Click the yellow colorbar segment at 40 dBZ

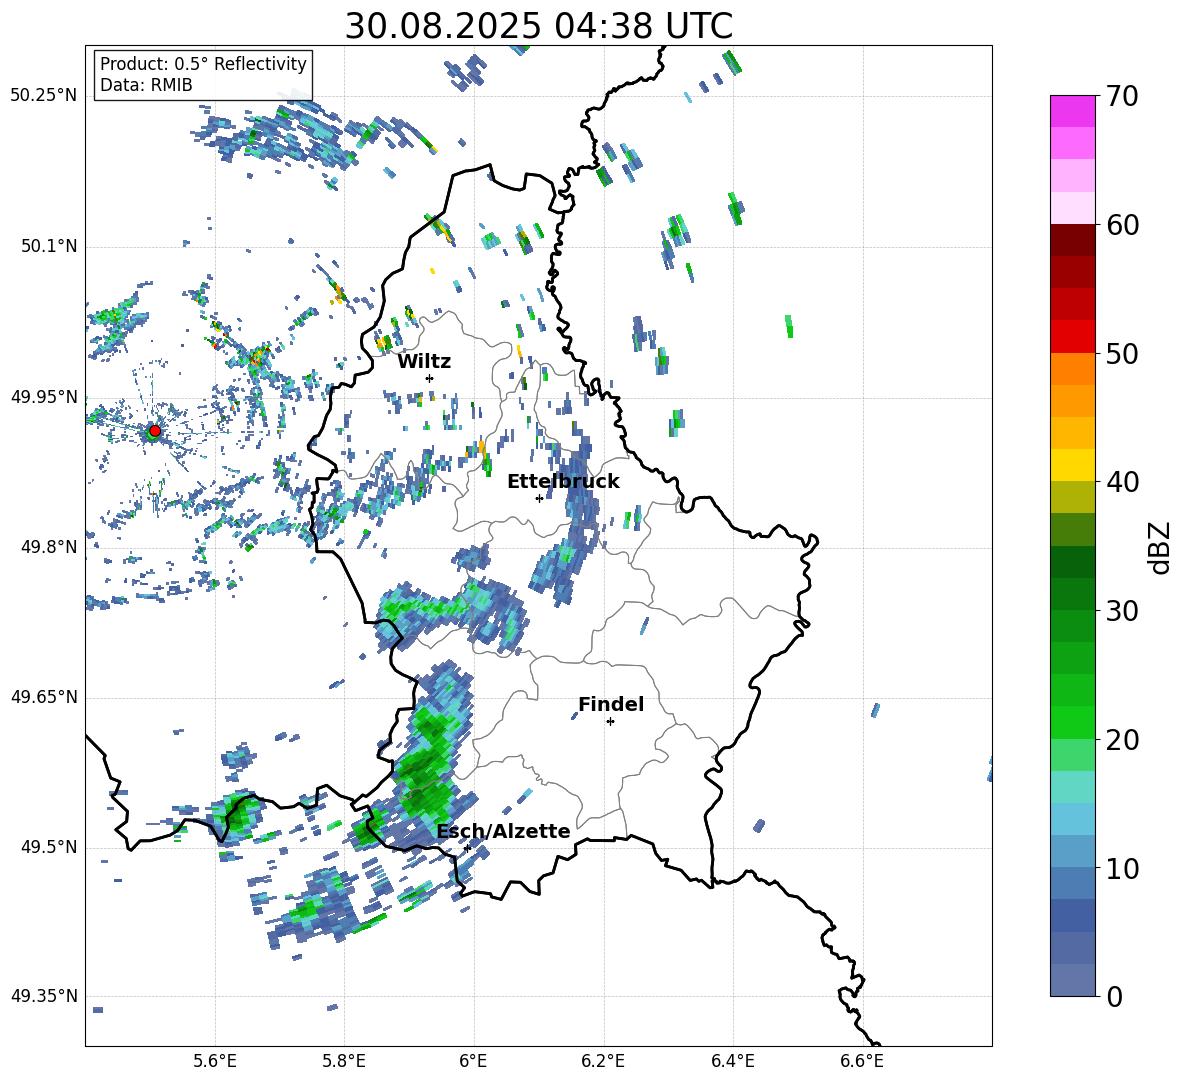tap(1073, 465)
